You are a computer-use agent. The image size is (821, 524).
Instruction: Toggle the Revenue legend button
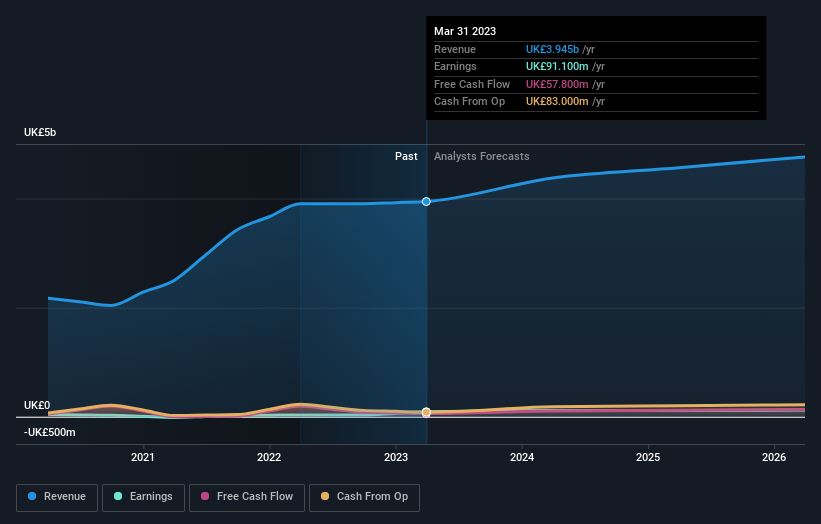coord(57,497)
